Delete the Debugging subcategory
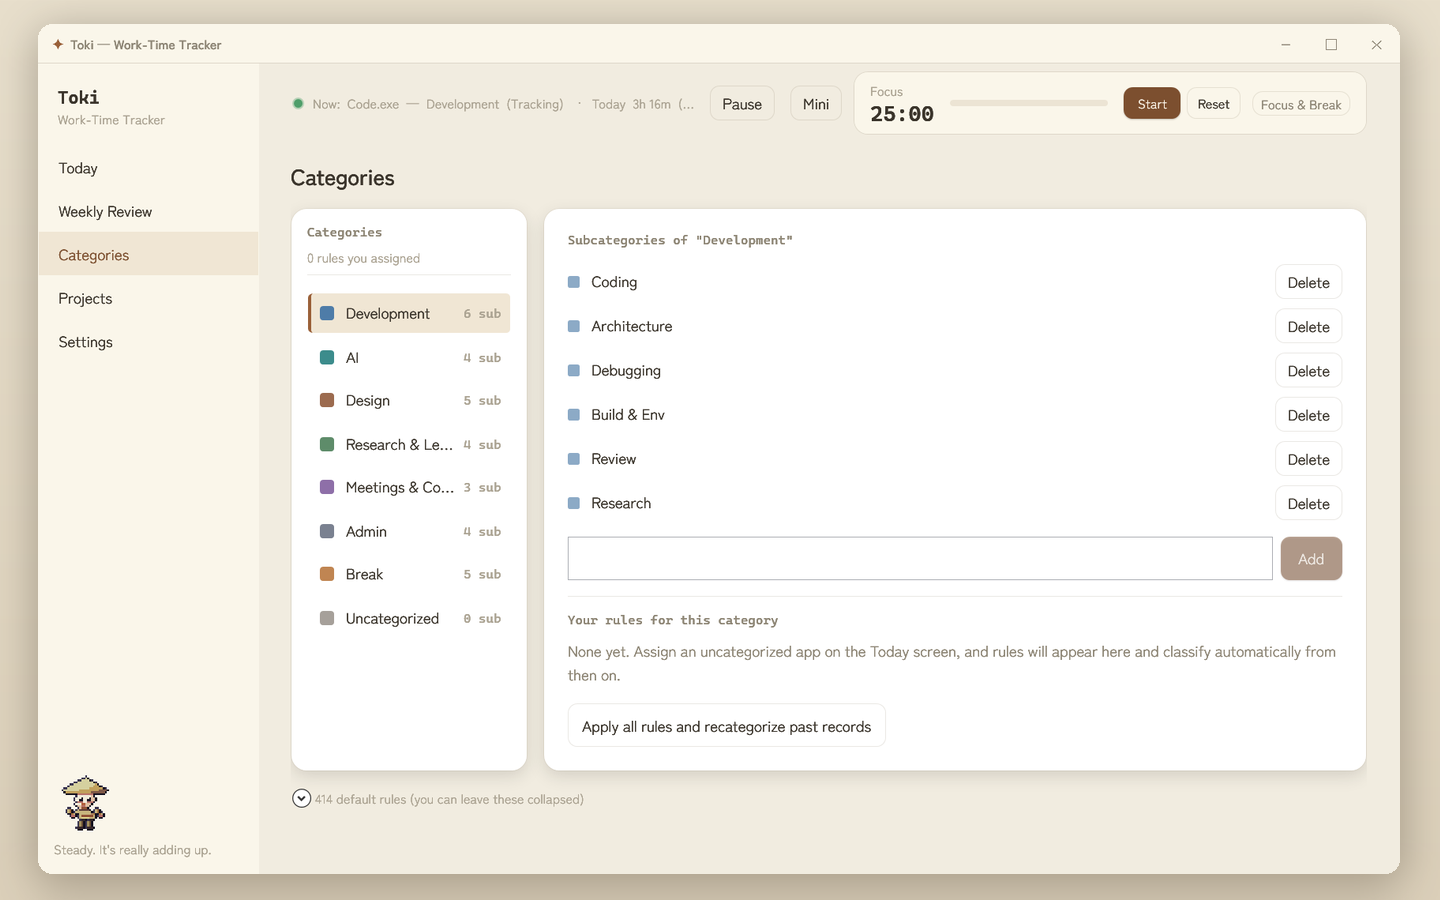The width and height of the screenshot is (1440, 900). point(1308,370)
